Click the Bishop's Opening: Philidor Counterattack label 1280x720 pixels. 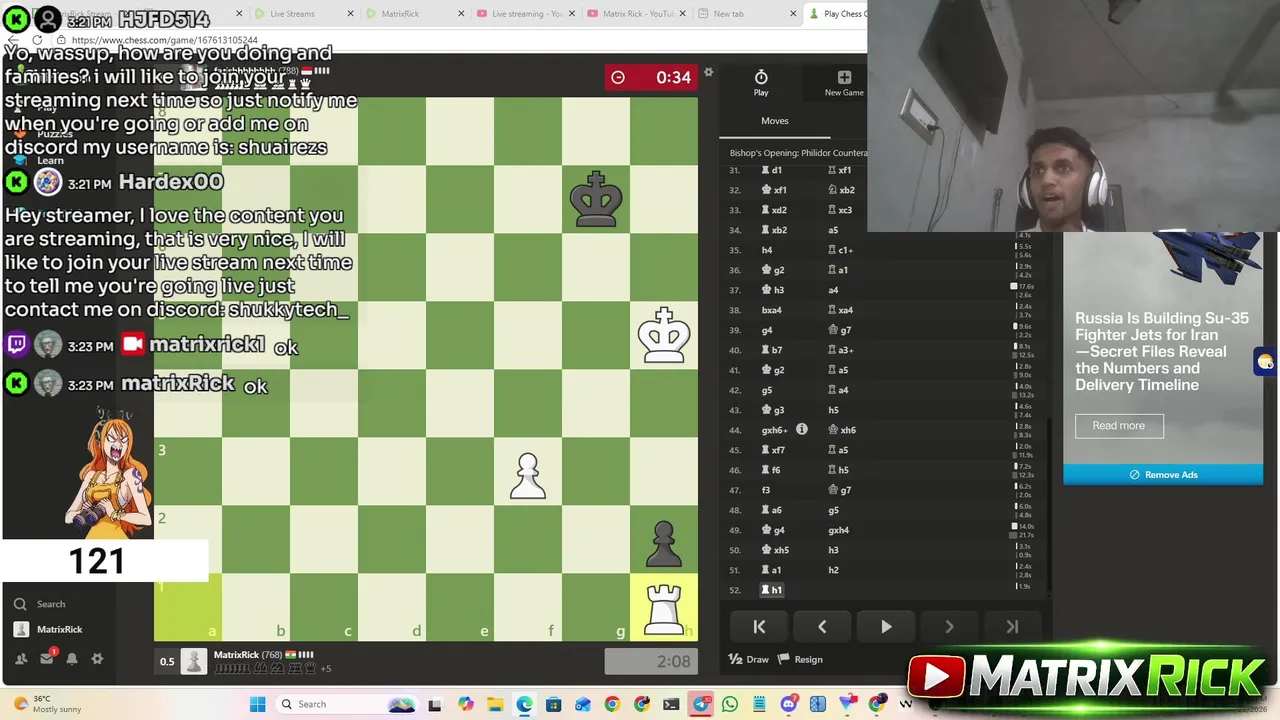(x=798, y=153)
